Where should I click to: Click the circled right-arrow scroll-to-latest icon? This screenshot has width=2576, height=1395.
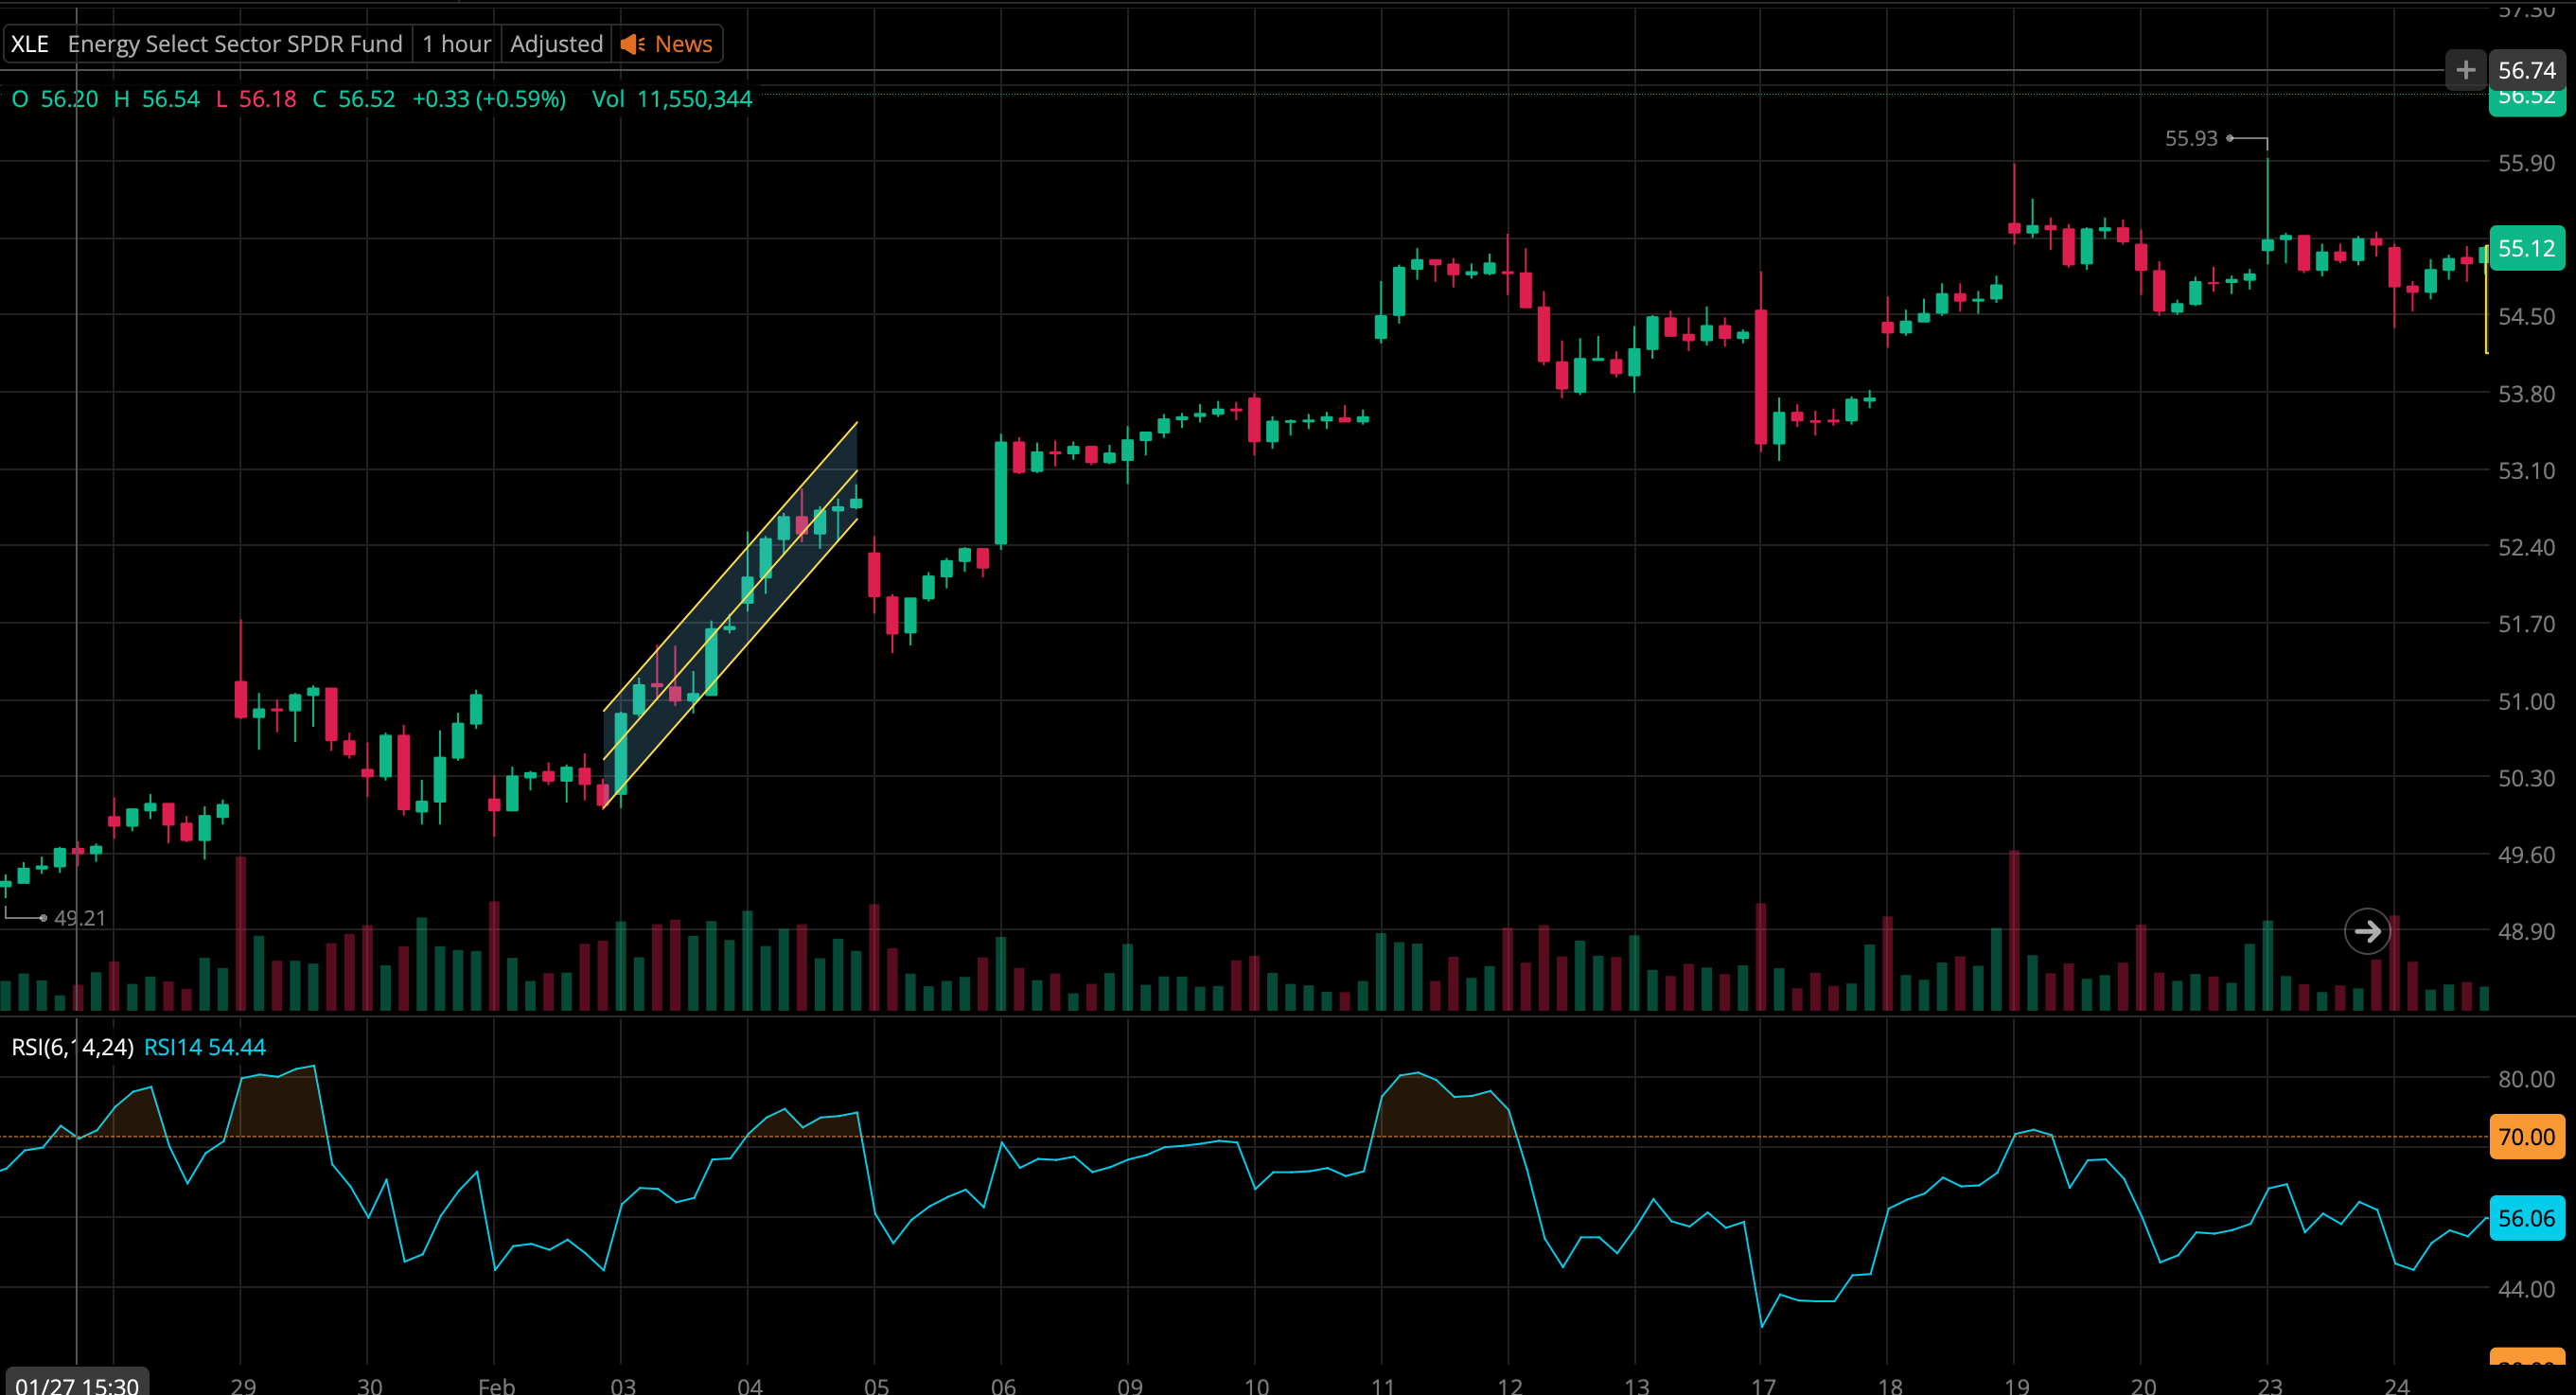coord(2366,932)
